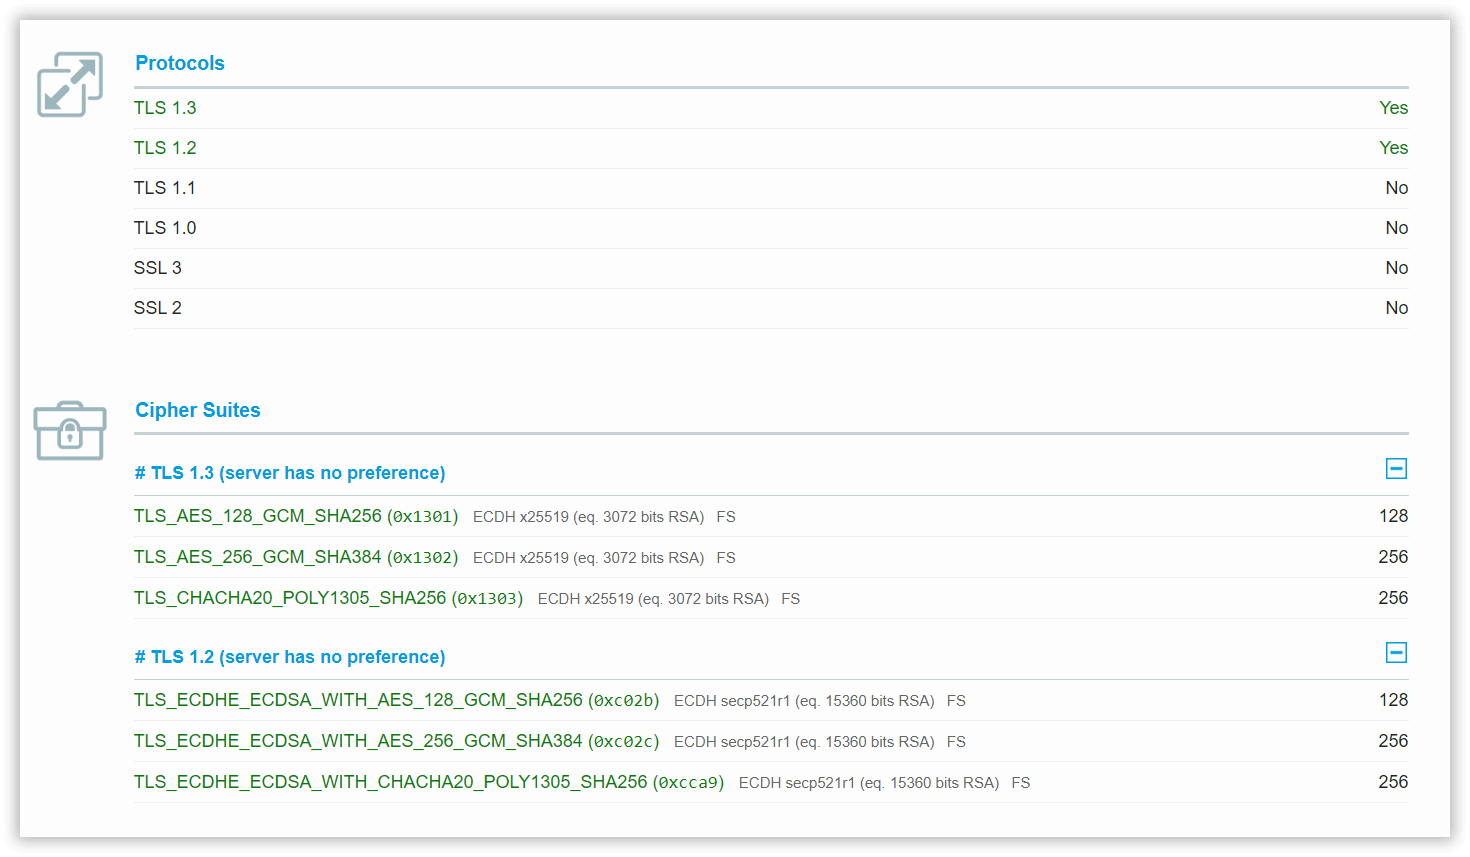Viewport: 1470px width, 857px height.
Task: Select TLS_CHACHA20_POLY1305_SHA256 cipher name
Action: 290,598
